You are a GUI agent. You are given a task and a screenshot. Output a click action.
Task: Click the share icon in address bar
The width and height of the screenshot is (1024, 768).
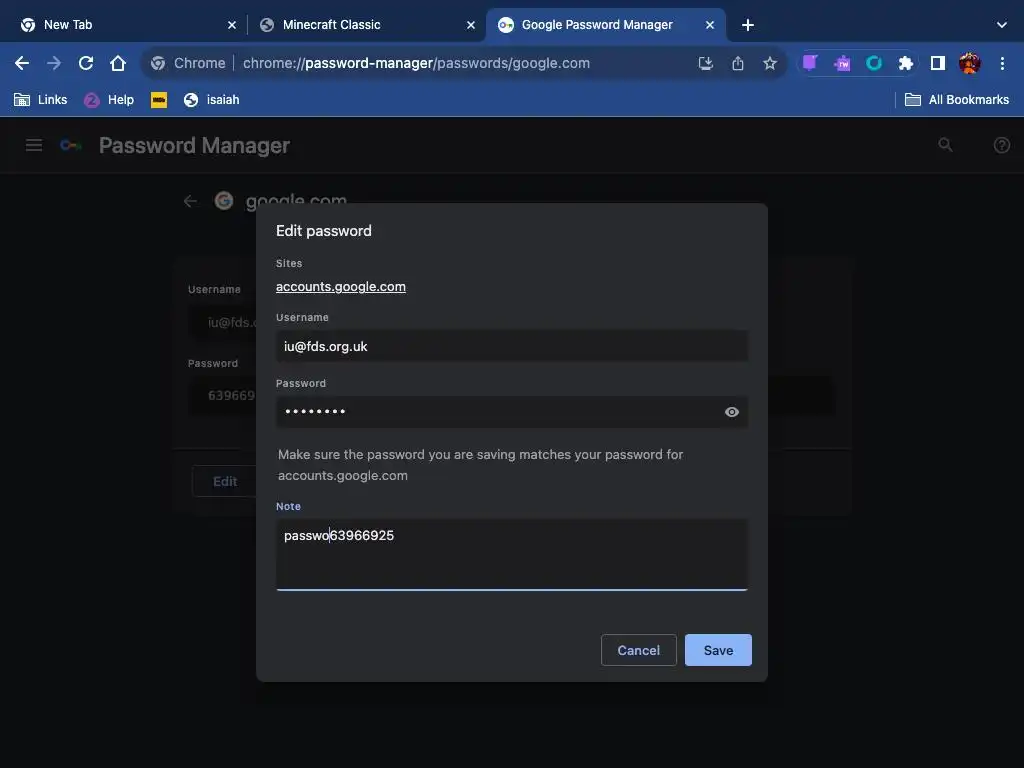click(738, 63)
